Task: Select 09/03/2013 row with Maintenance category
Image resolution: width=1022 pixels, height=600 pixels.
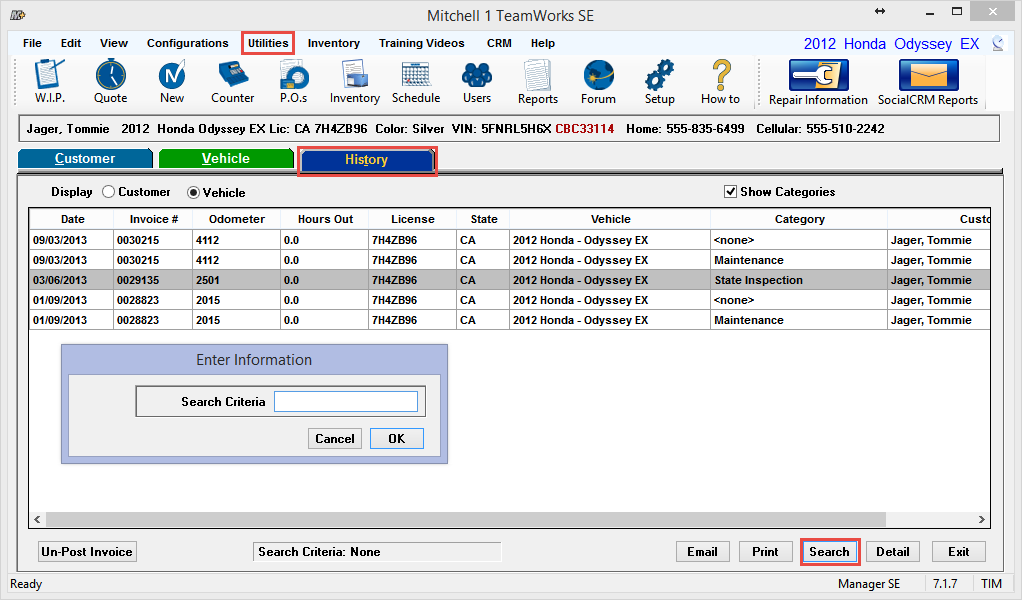Action: (510, 260)
